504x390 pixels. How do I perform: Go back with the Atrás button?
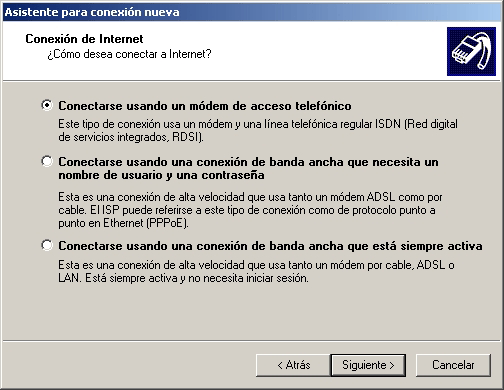(x=293, y=365)
